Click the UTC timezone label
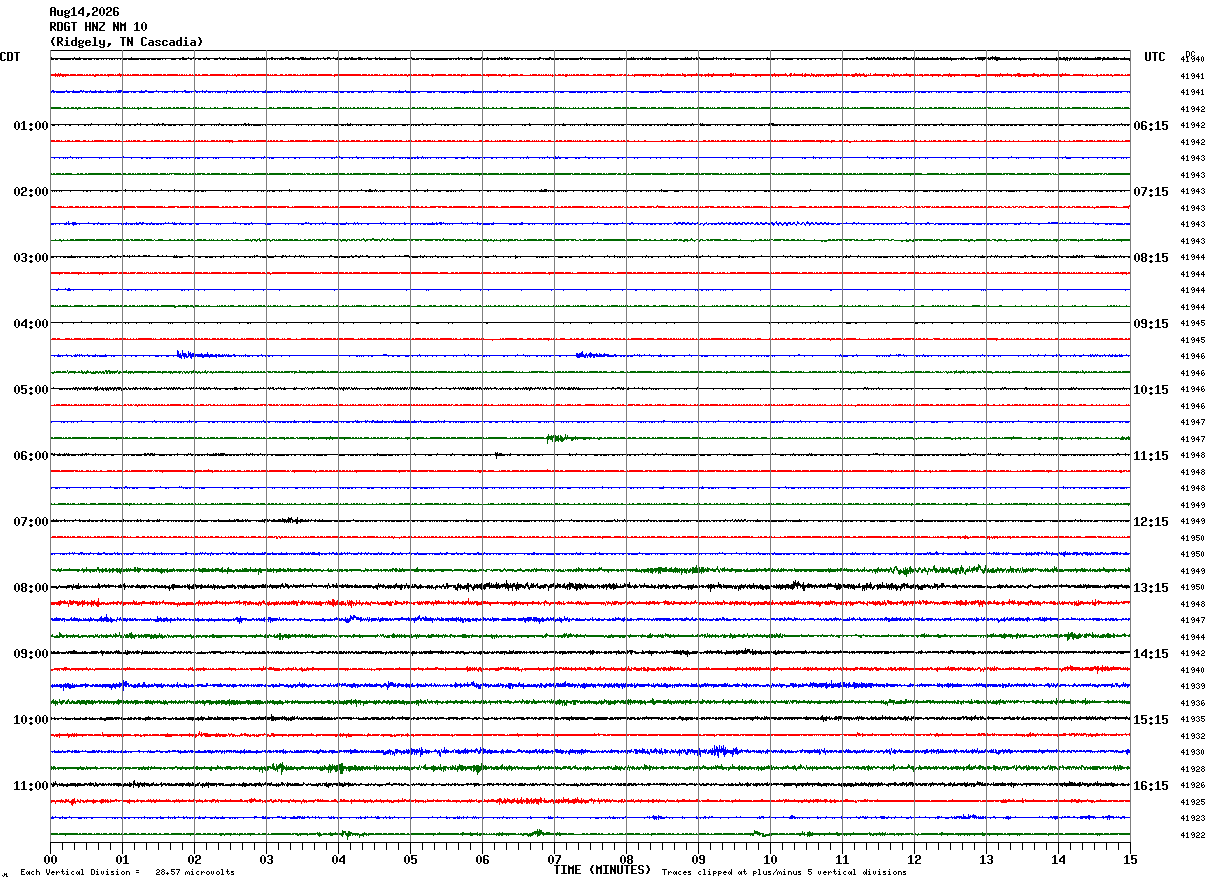The height and width of the screenshot is (886, 1210). point(1155,57)
